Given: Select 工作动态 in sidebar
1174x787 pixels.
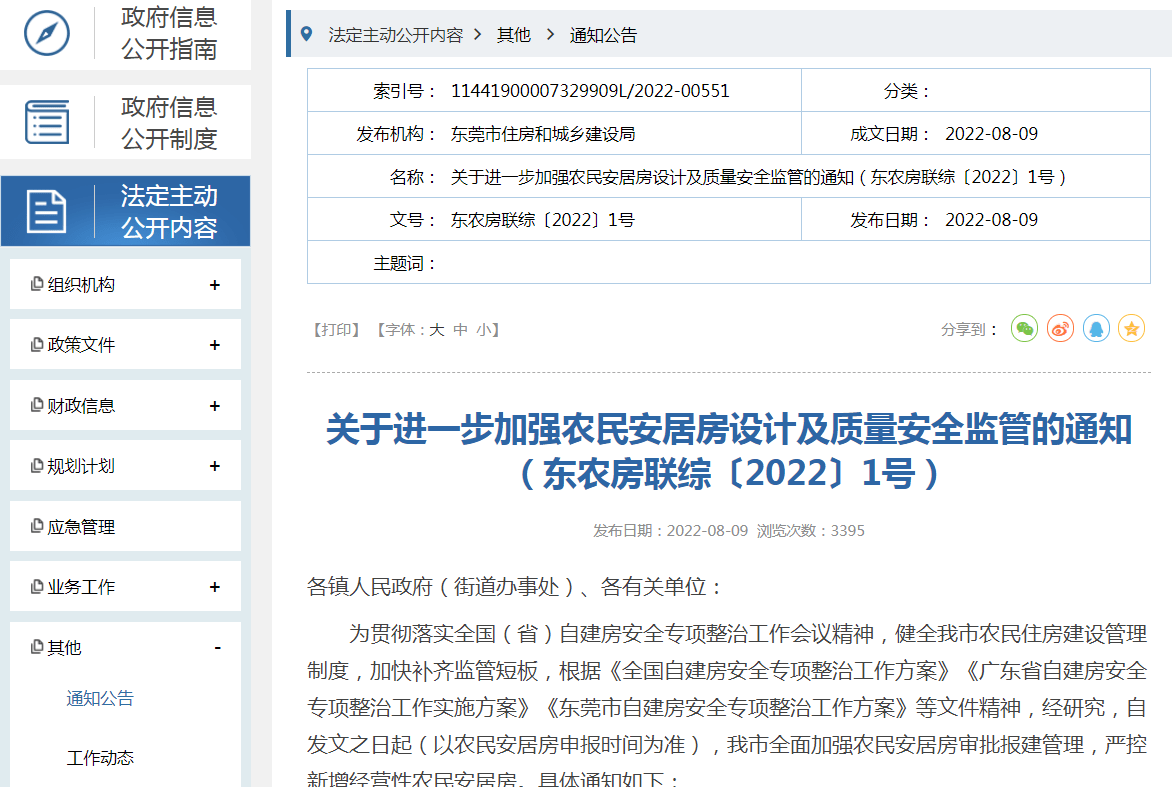Looking at the screenshot, I should point(100,757).
